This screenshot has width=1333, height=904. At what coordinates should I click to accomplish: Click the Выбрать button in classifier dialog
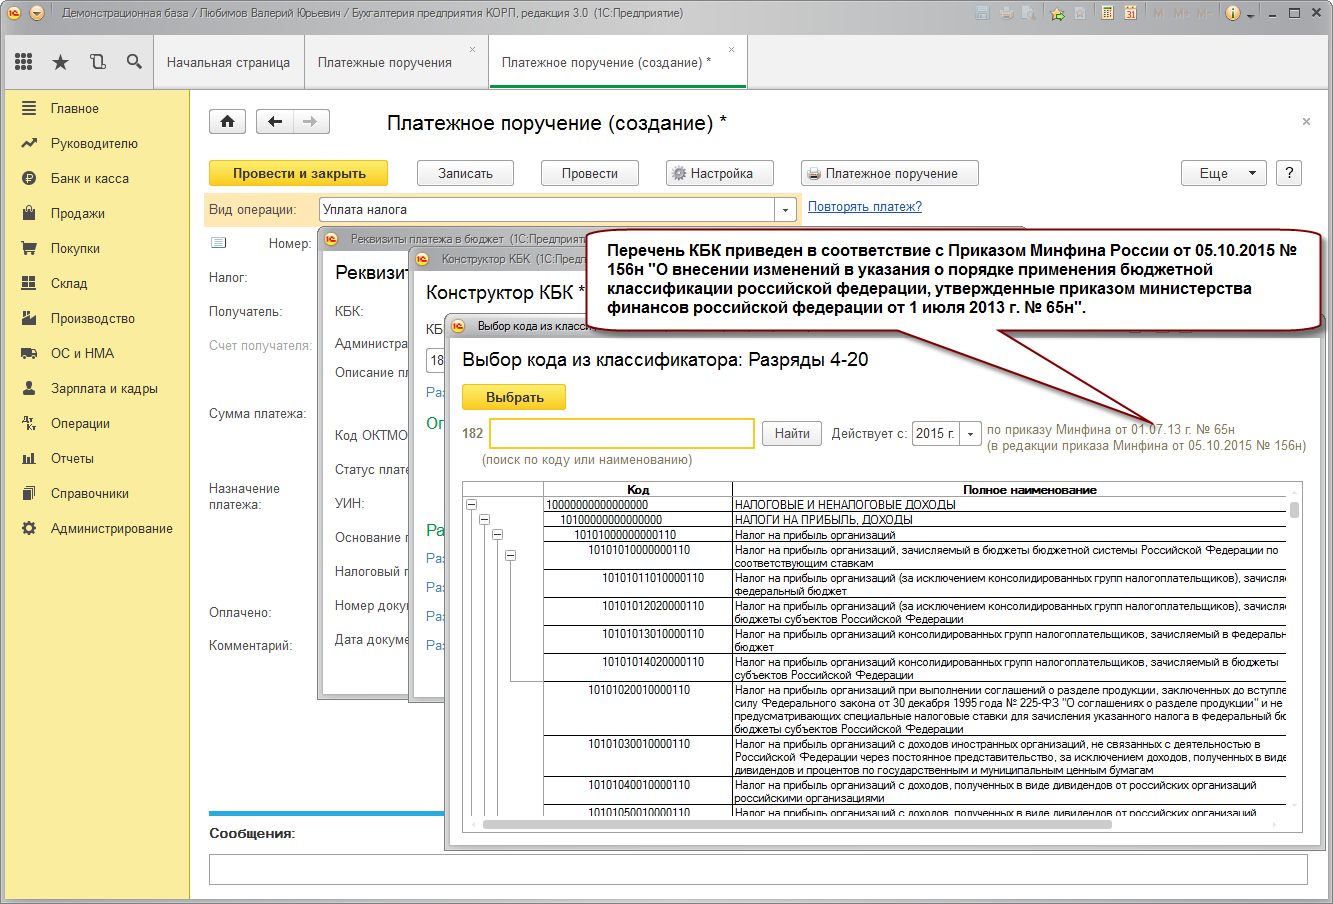tap(514, 397)
